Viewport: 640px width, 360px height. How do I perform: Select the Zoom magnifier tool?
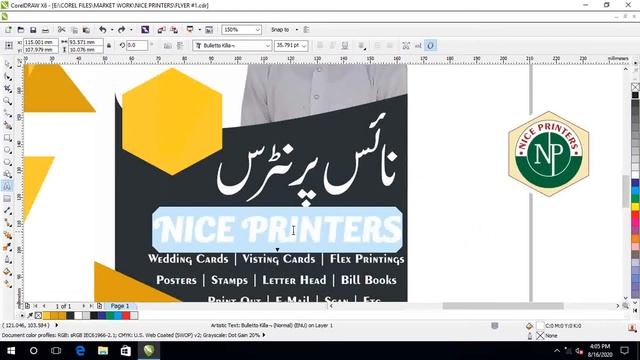tap(7, 101)
